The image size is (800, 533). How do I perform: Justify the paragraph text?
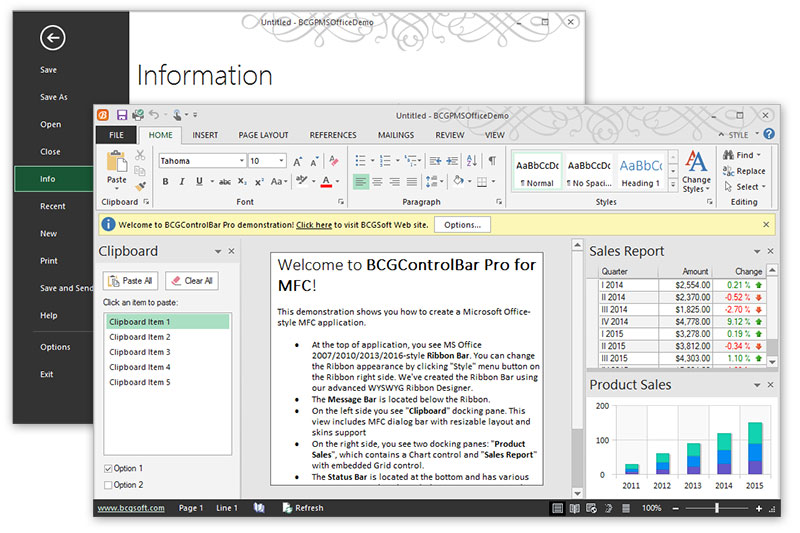[x=412, y=182]
